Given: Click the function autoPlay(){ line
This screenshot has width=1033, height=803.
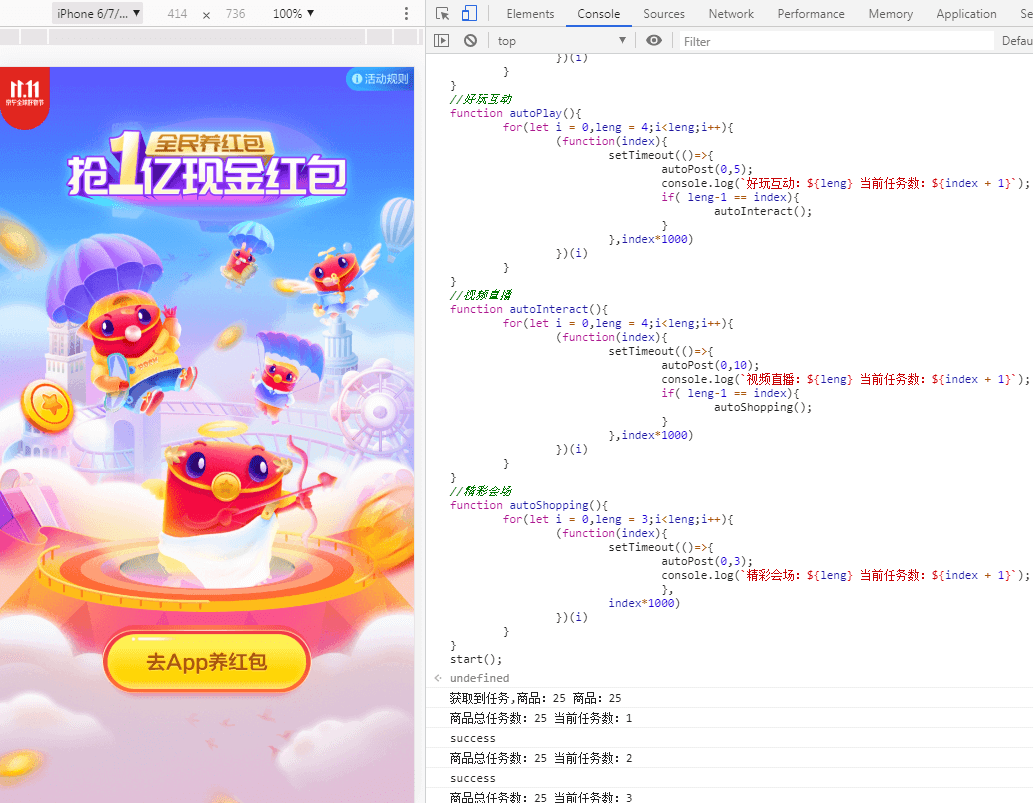Looking at the screenshot, I should pyautogui.click(x=515, y=113).
